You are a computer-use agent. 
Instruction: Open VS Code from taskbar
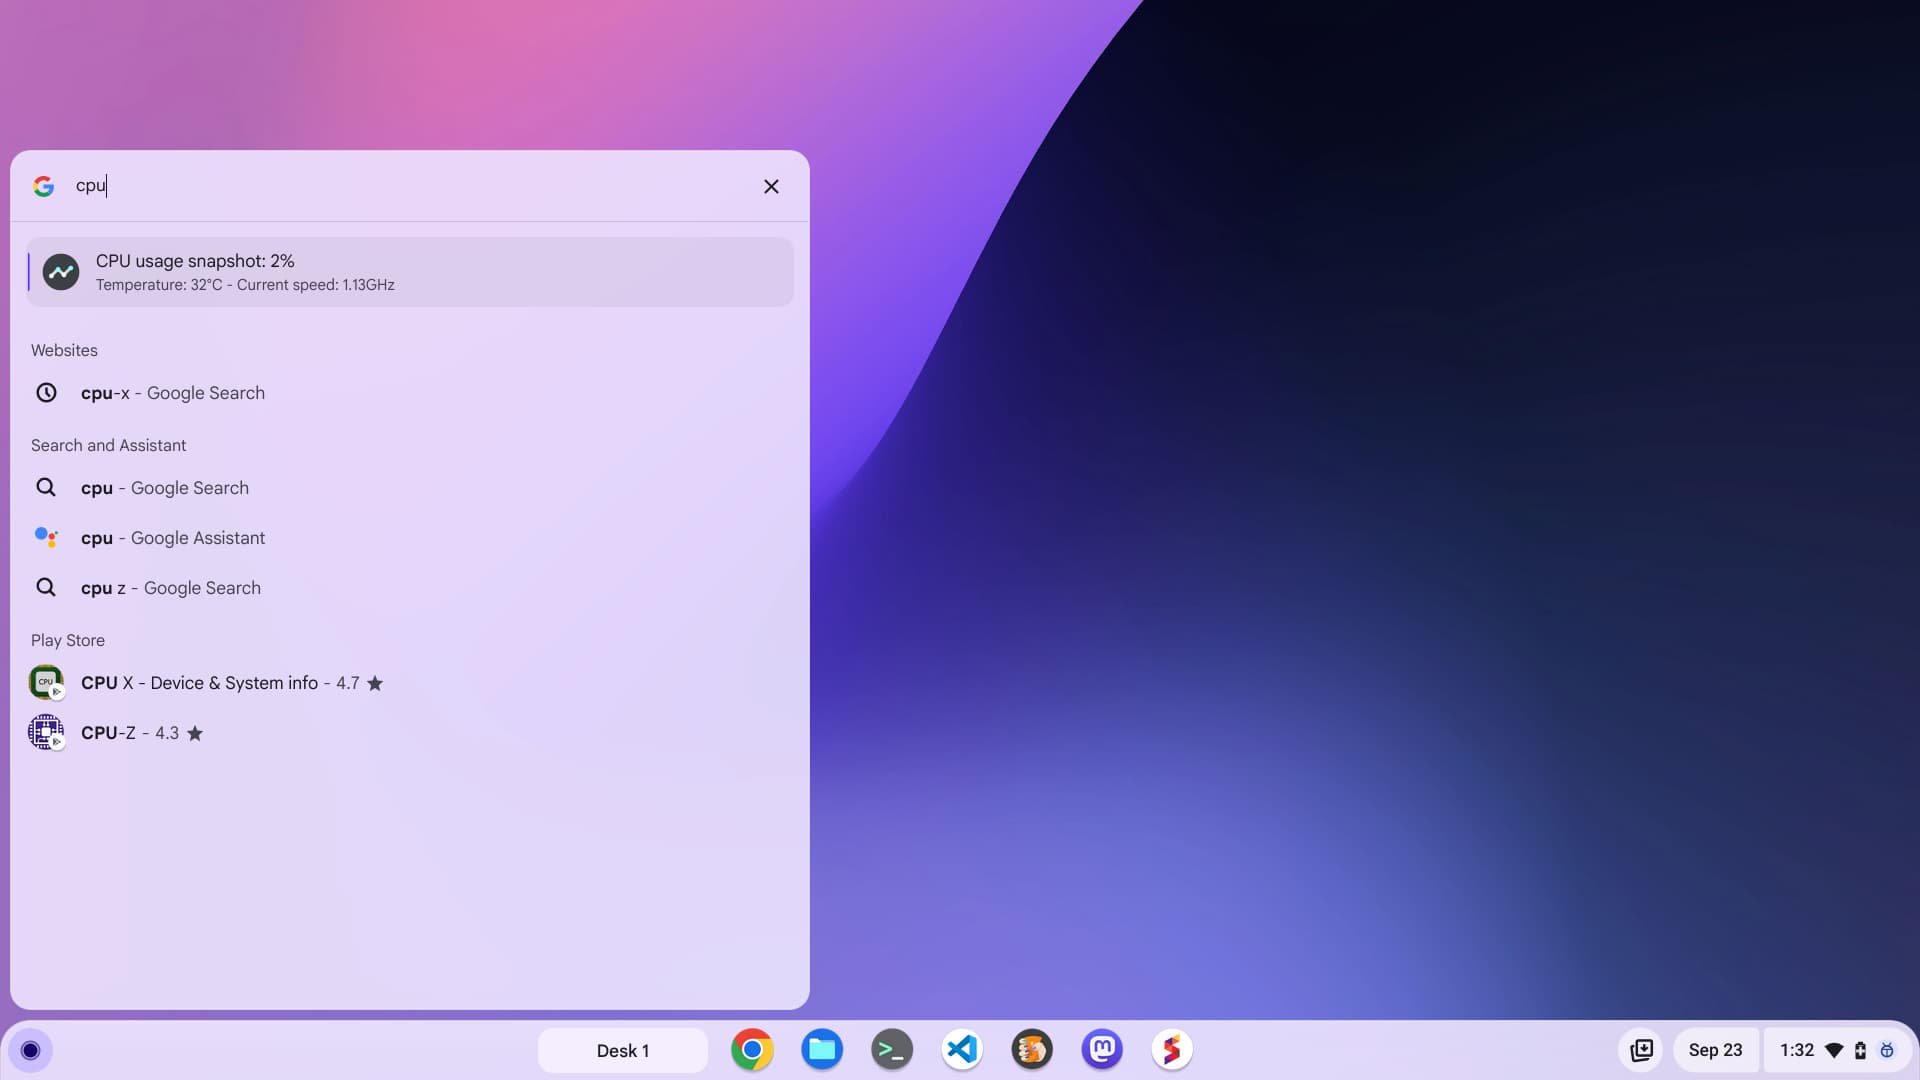click(x=961, y=1048)
